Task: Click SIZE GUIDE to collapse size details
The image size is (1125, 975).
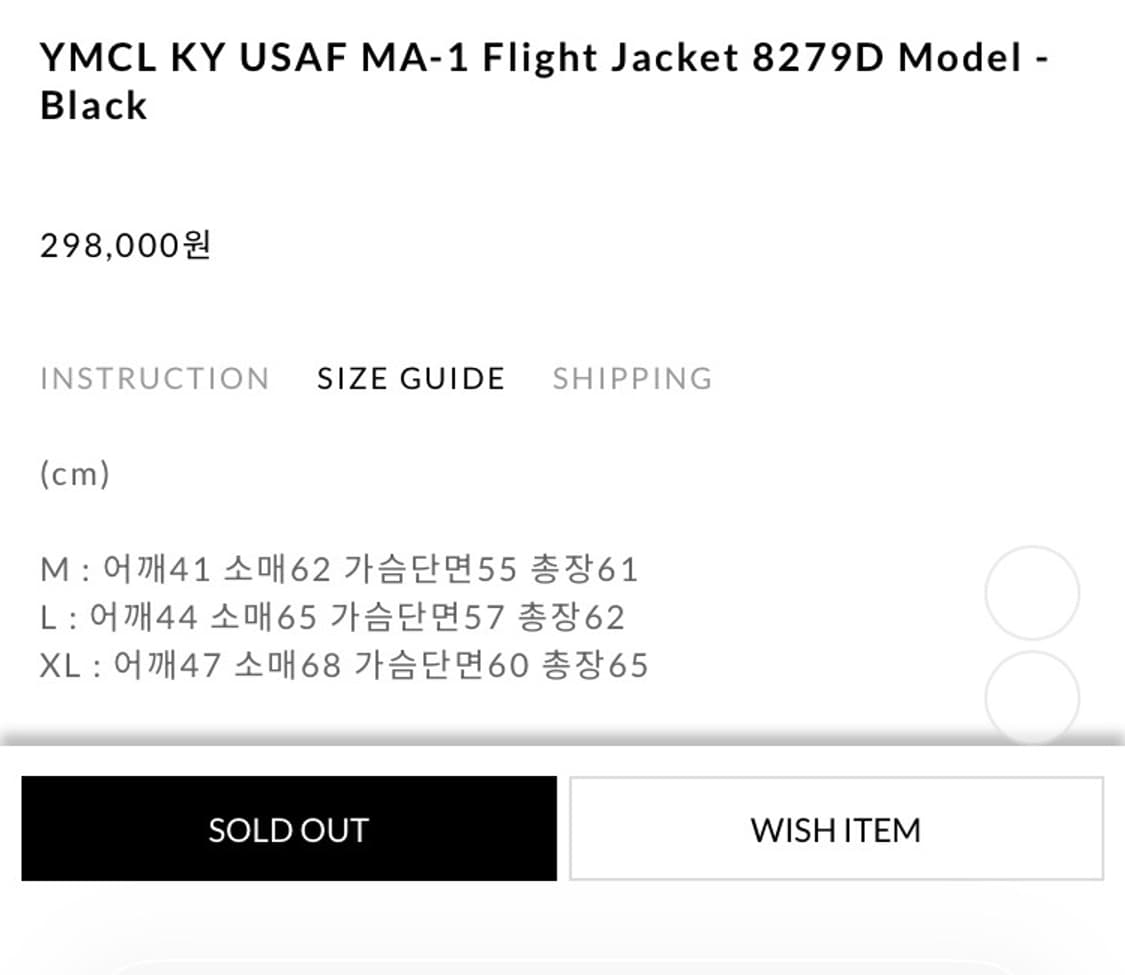Action: [410, 378]
